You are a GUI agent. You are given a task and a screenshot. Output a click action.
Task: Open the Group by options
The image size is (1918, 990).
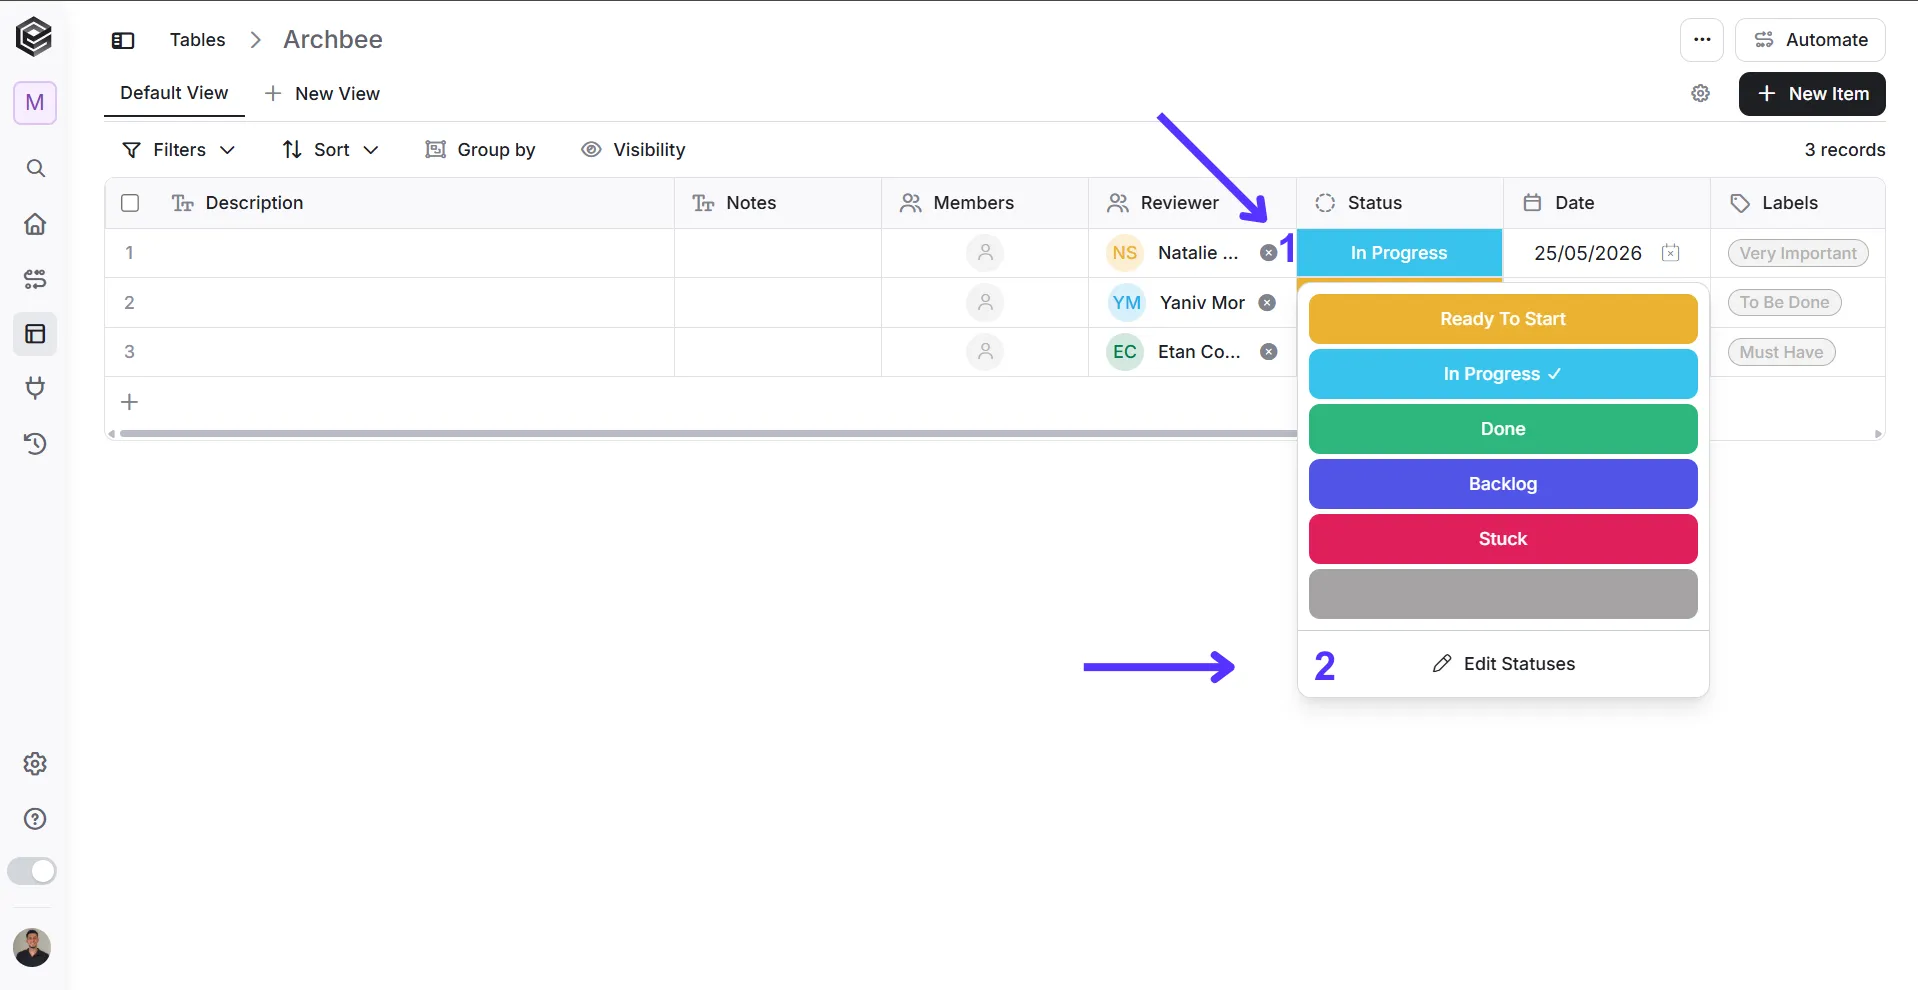[x=480, y=150]
